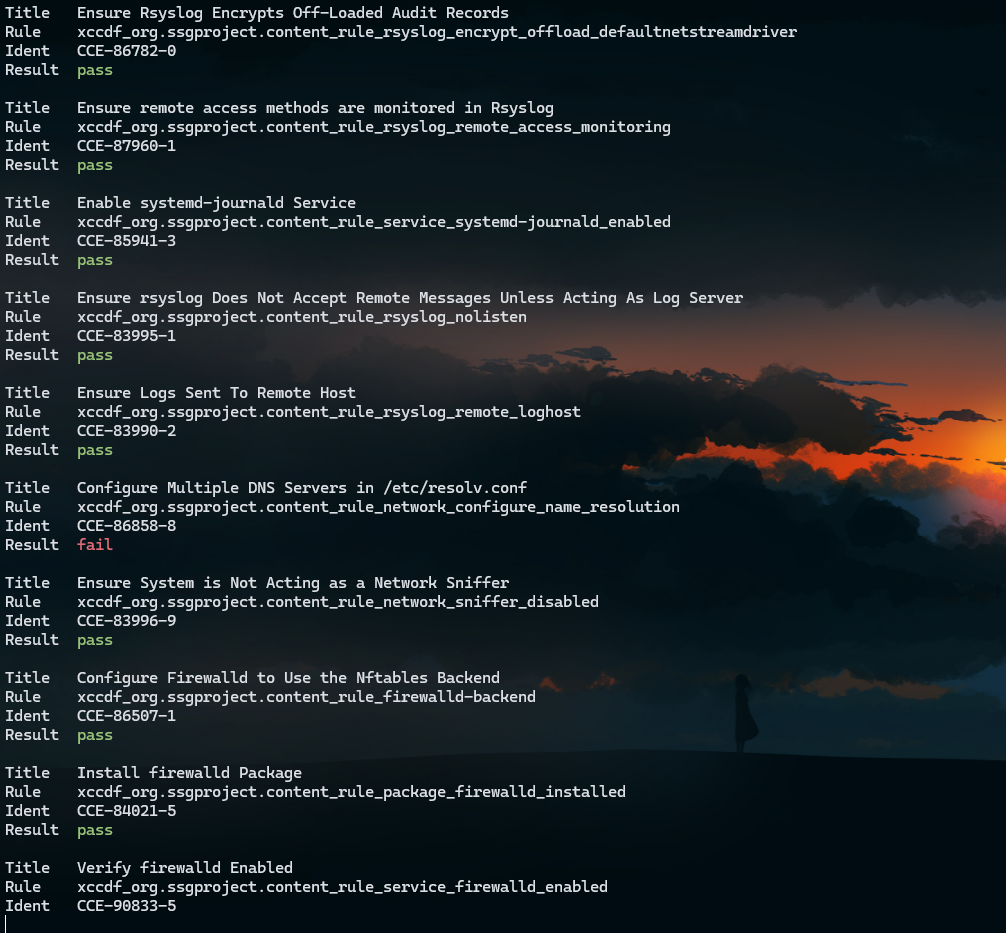Click the 'Install firewalld Package' title
Image resolution: width=1006 pixels, height=933 pixels.
click(x=189, y=773)
